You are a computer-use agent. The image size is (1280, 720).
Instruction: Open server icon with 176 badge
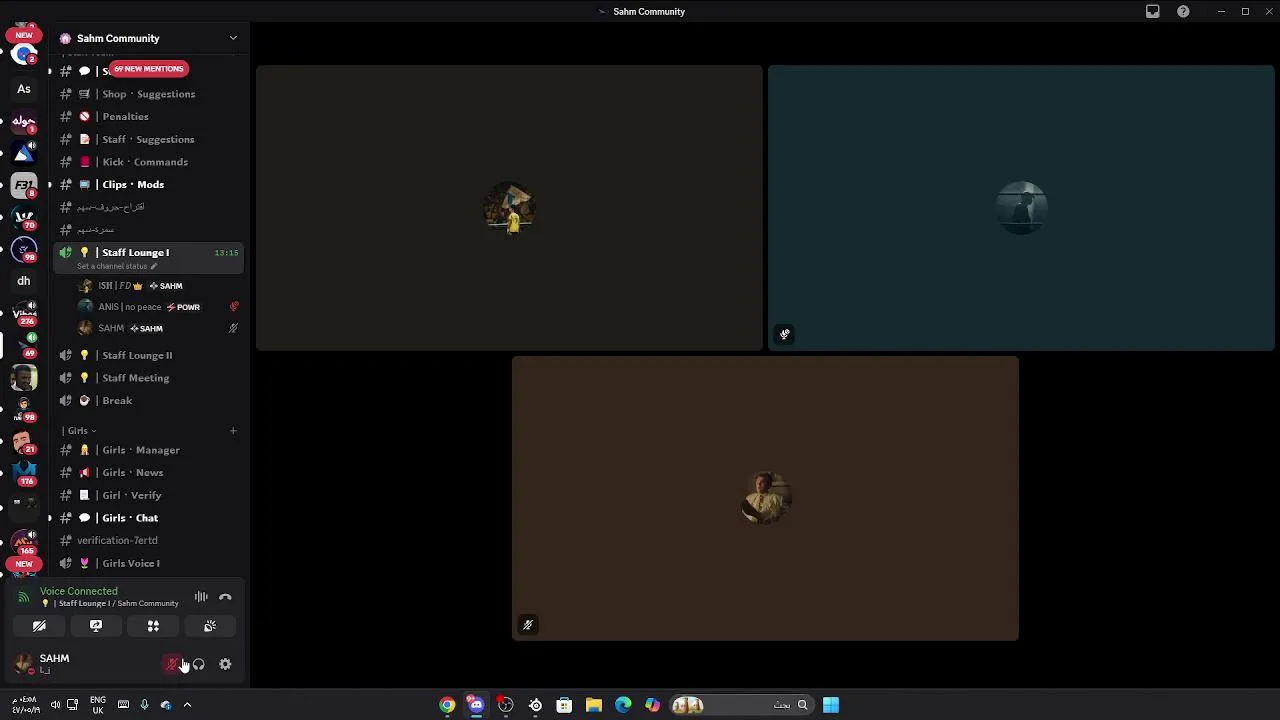(24, 472)
